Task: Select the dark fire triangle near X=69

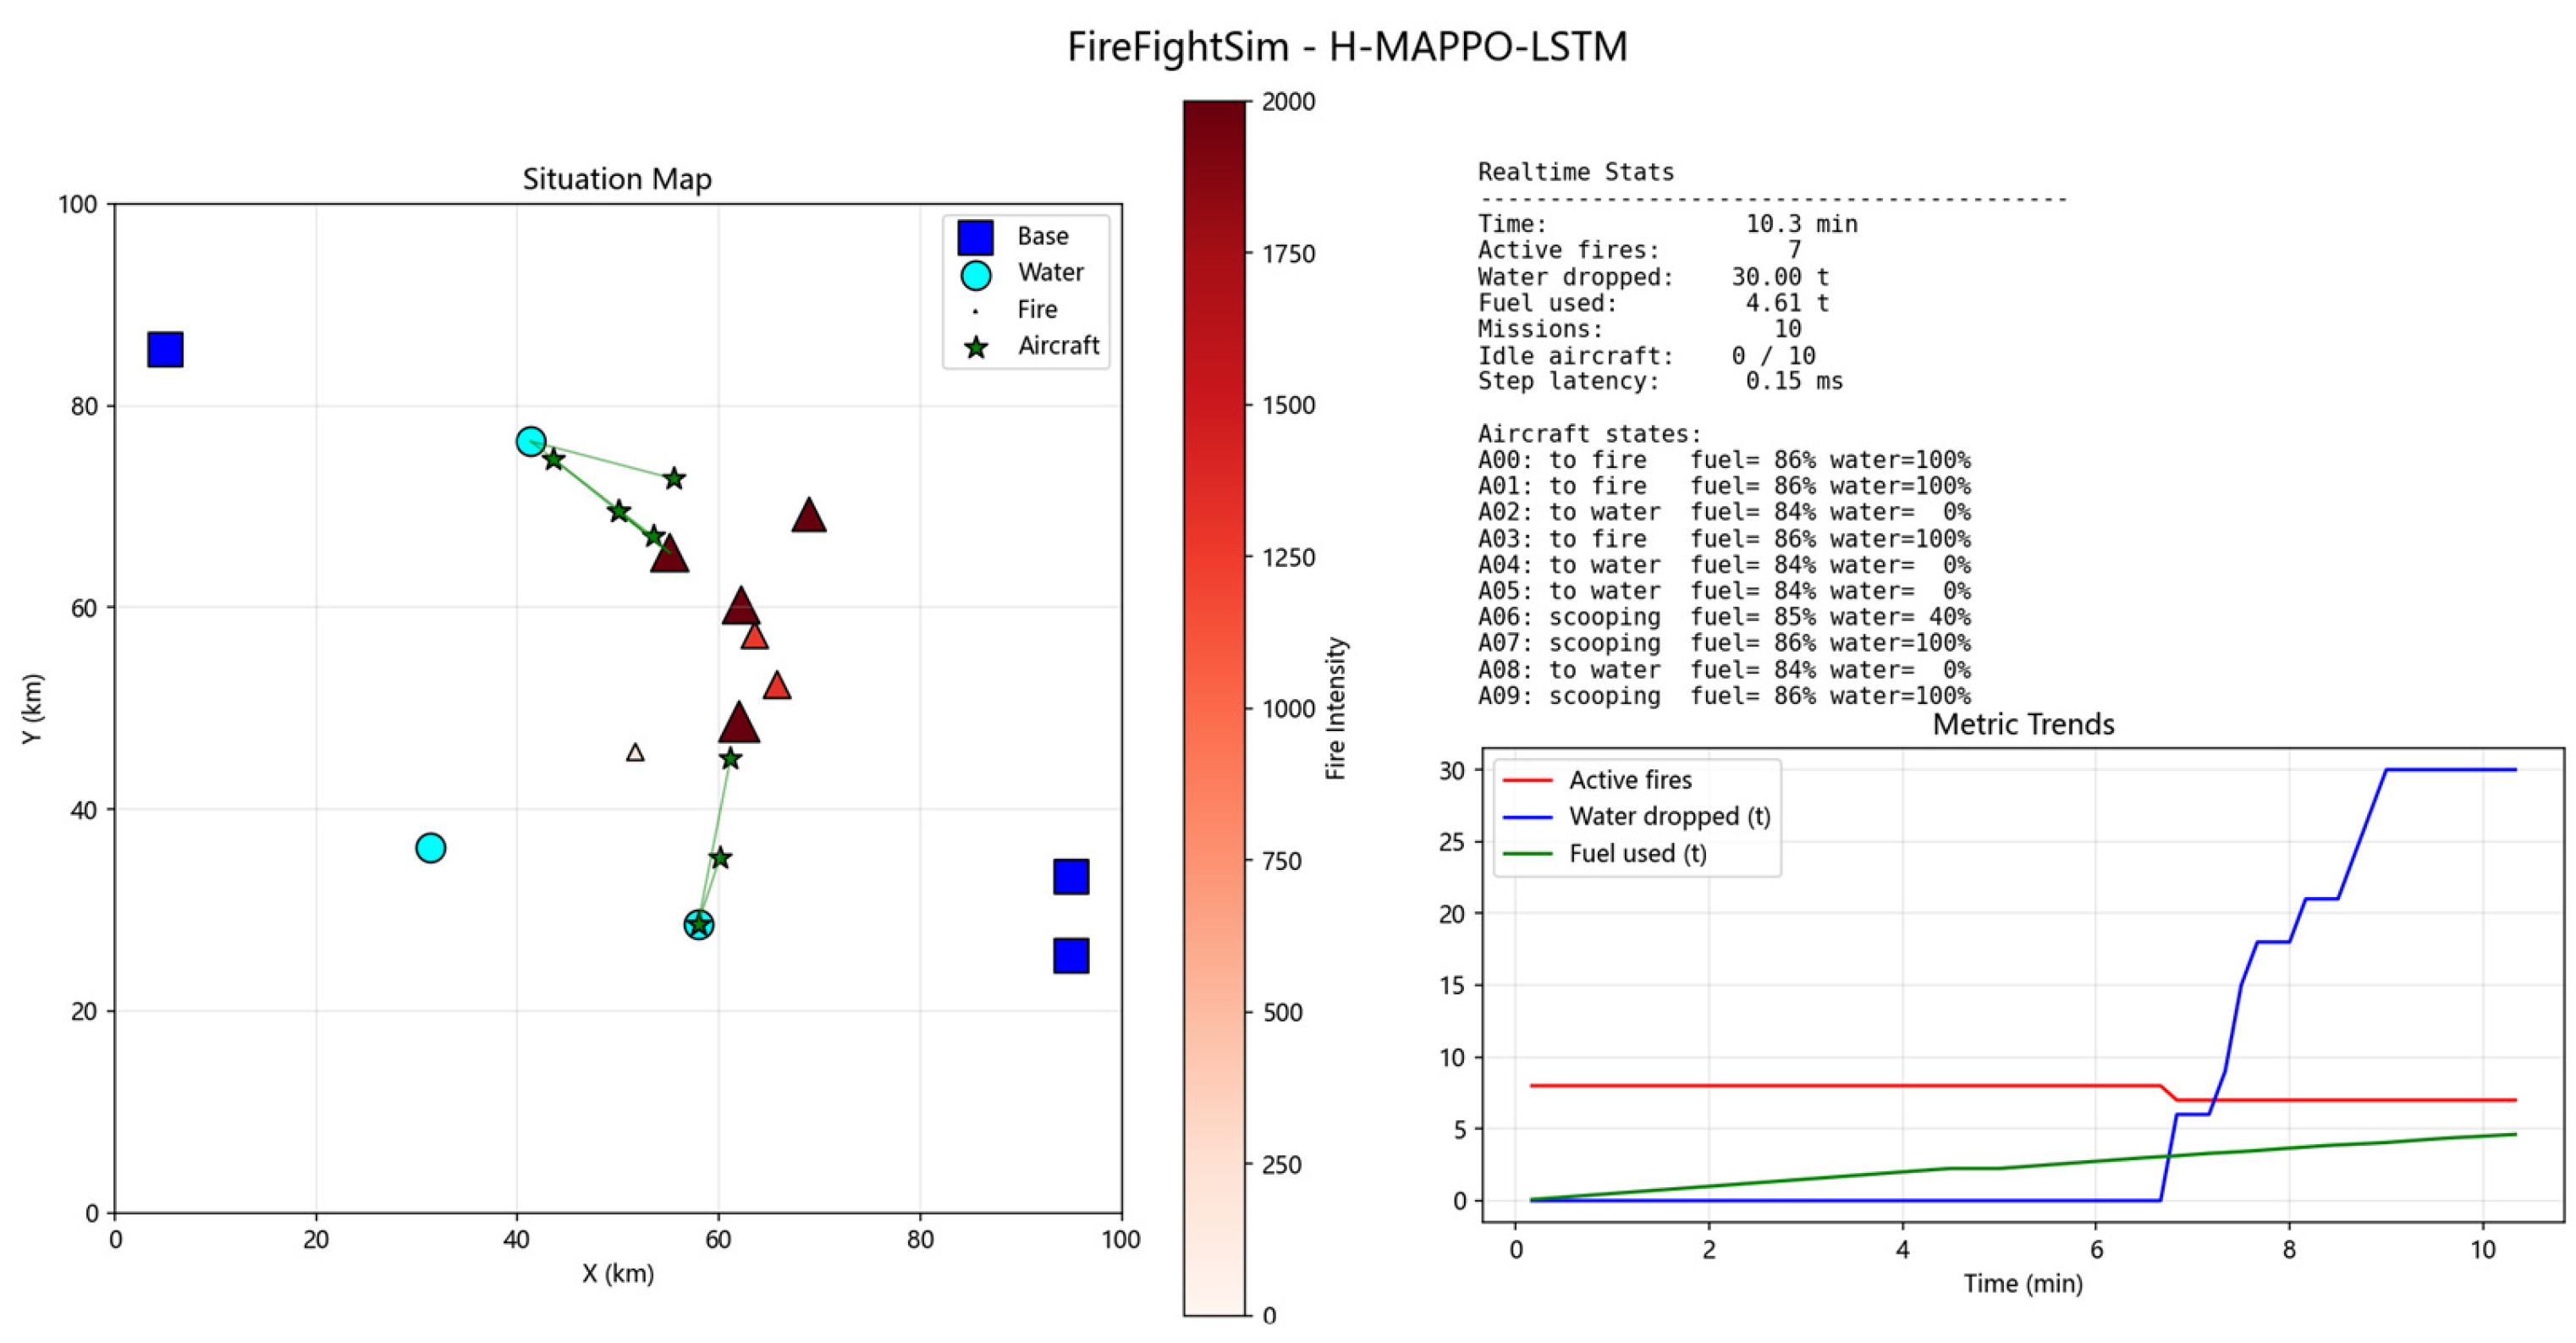Action: 809,516
